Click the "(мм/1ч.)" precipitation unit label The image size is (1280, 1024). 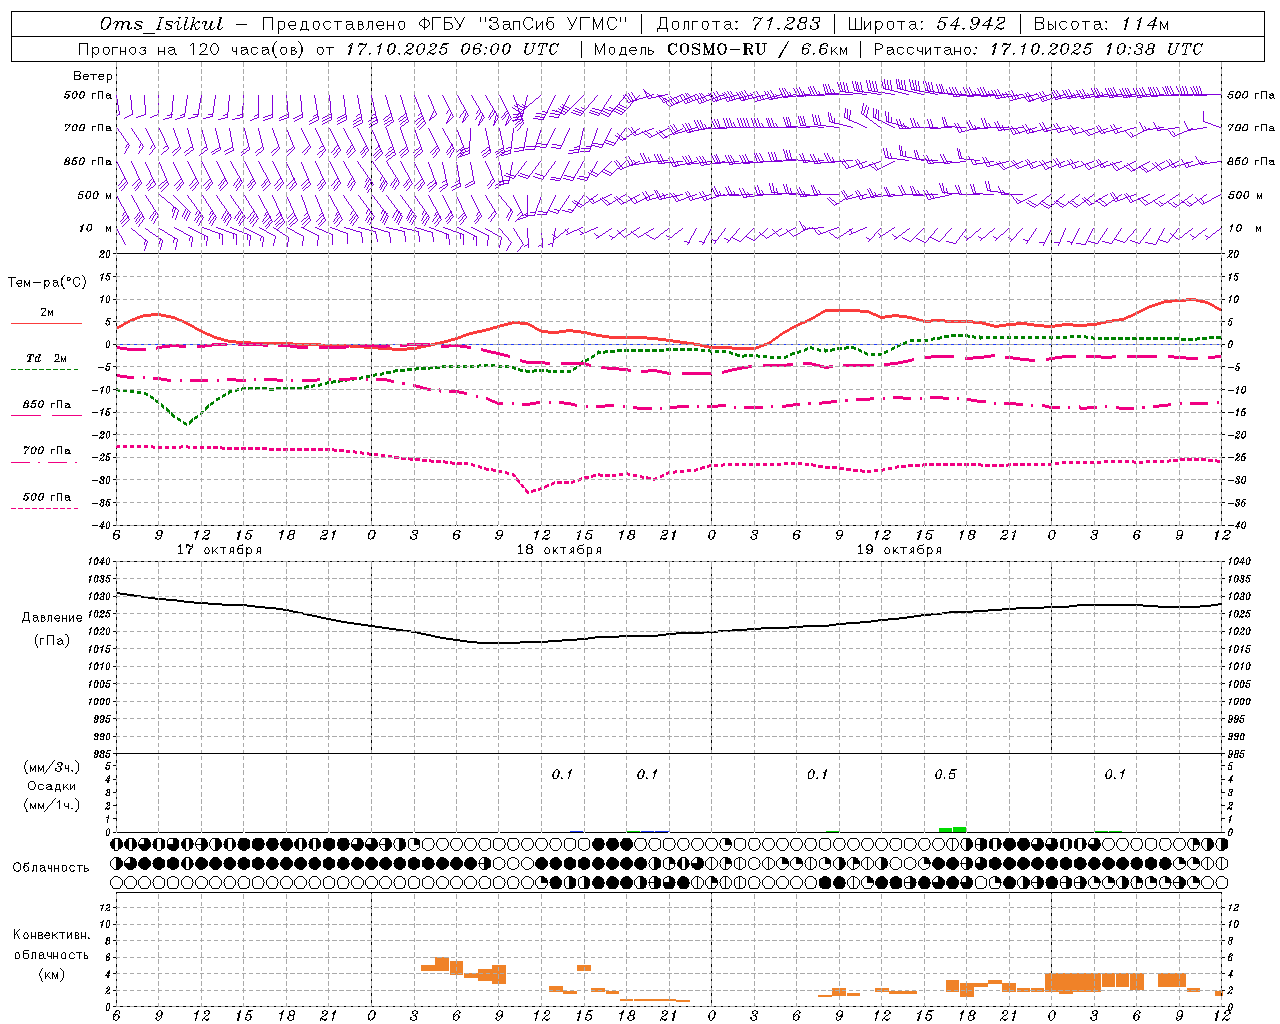(x=52, y=805)
